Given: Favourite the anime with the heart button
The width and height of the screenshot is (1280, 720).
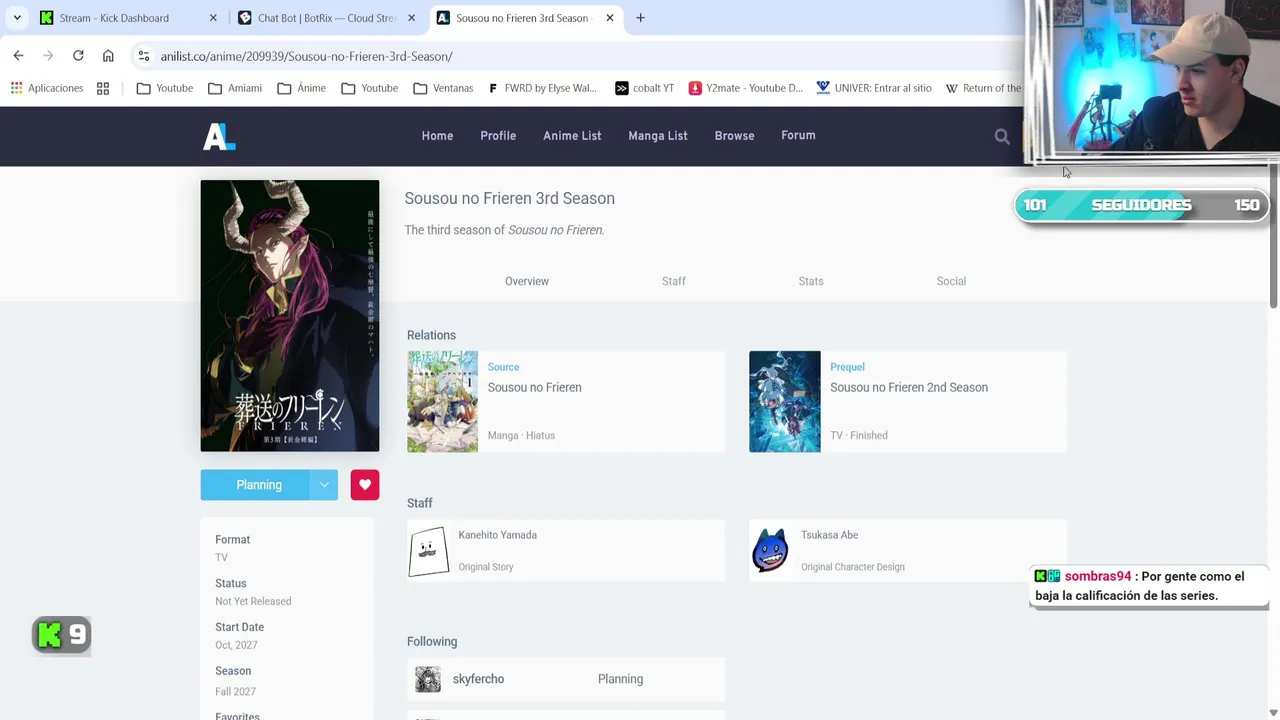Looking at the screenshot, I should pyautogui.click(x=365, y=485).
